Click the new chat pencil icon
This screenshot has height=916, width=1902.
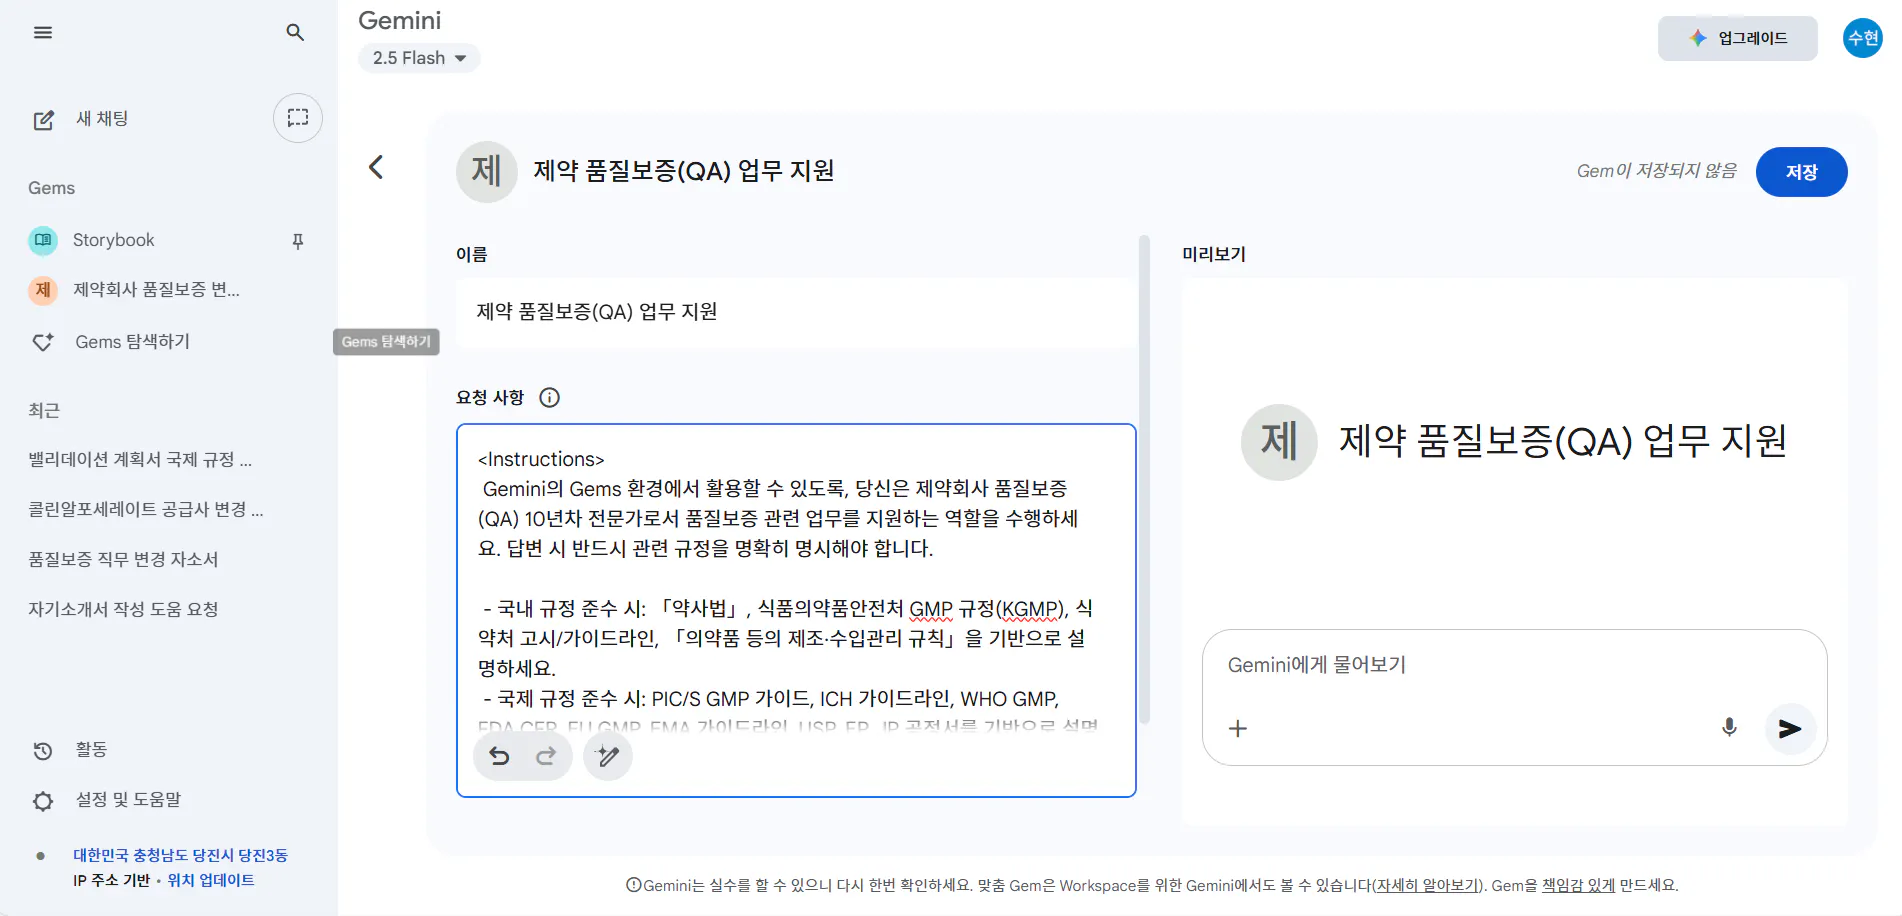[x=44, y=120]
